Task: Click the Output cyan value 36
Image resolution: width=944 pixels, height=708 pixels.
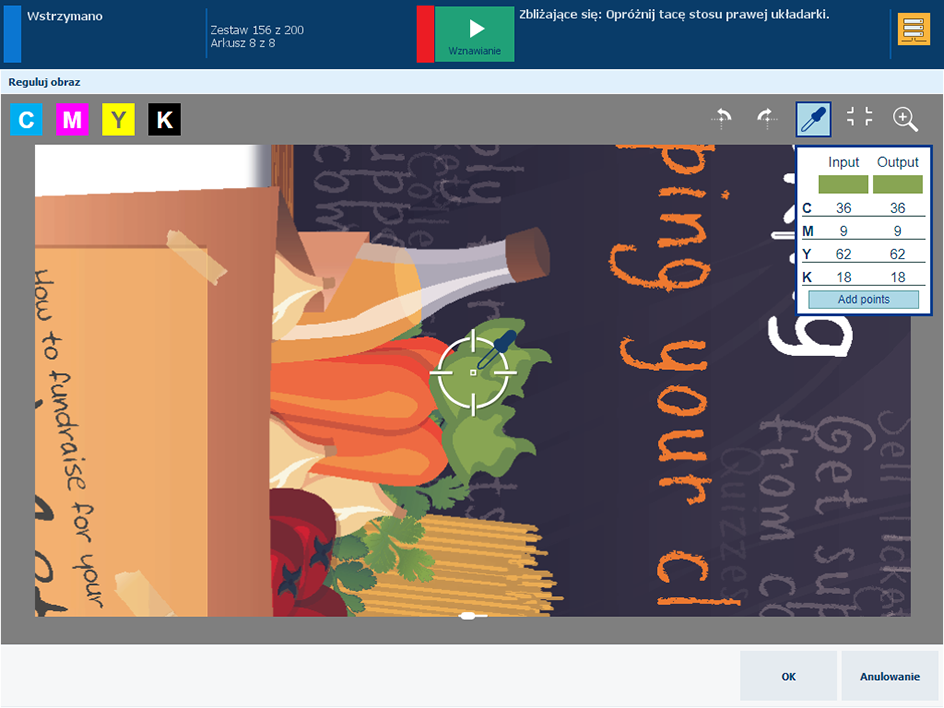Action: (x=897, y=208)
